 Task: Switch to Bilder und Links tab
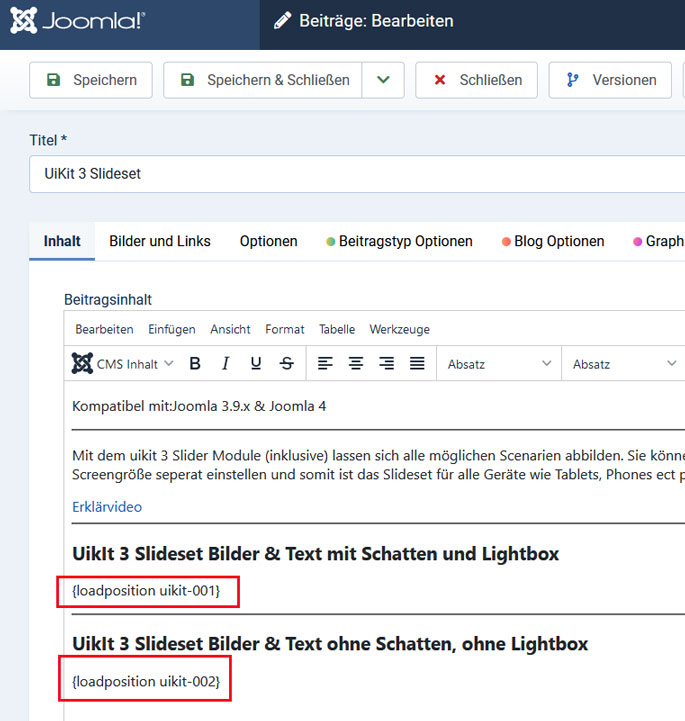160,241
